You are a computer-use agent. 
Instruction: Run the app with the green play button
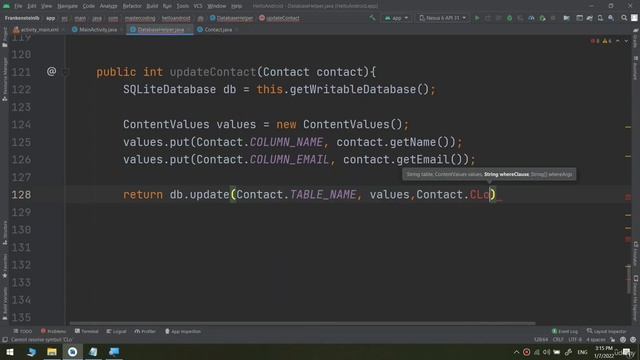pos(477,18)
